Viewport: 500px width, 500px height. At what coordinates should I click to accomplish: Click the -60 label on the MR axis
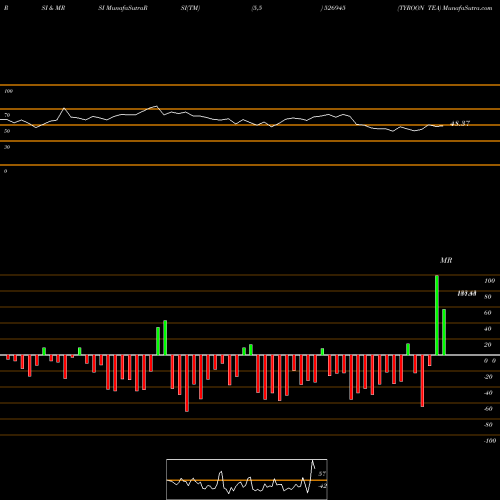click(x=488, y=409)
